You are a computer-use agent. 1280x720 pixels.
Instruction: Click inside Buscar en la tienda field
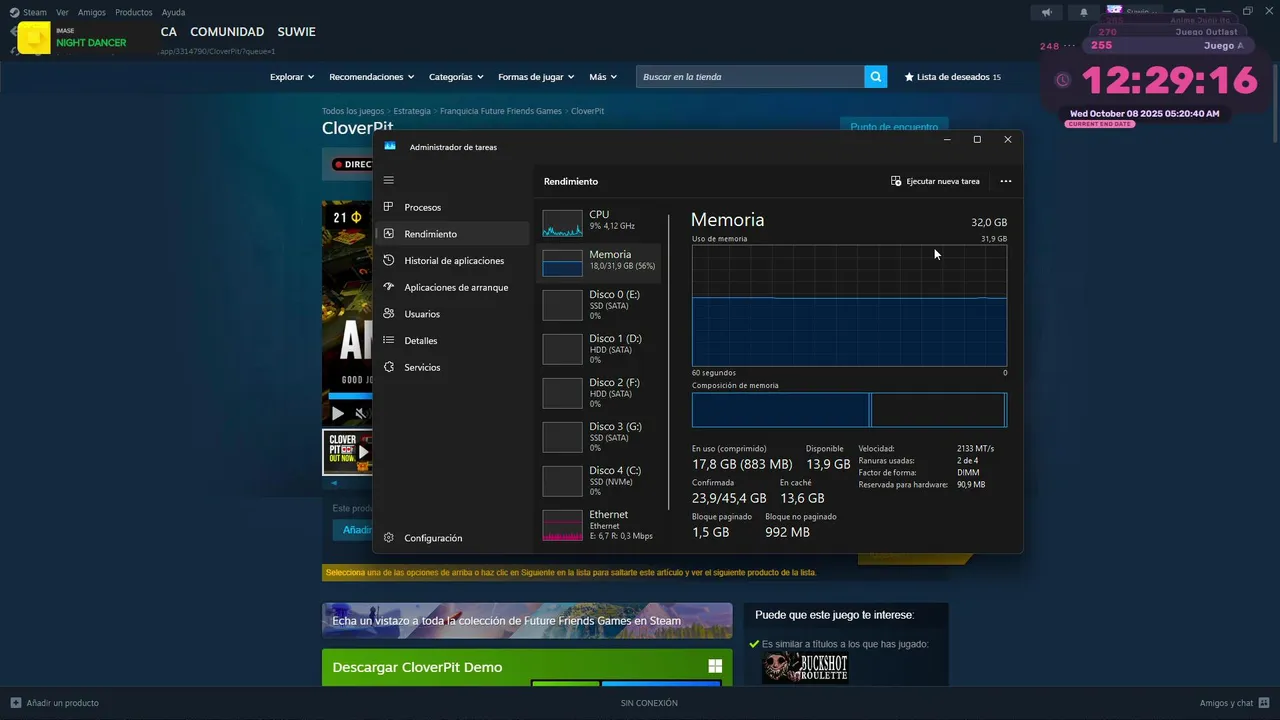(x=749, y=77)
